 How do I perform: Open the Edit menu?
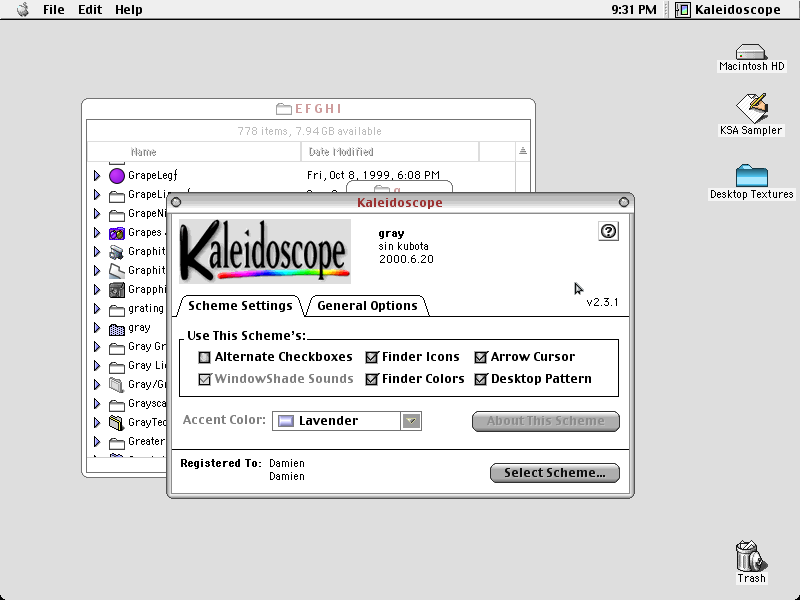pyautogui.click(x=90, y=10)
